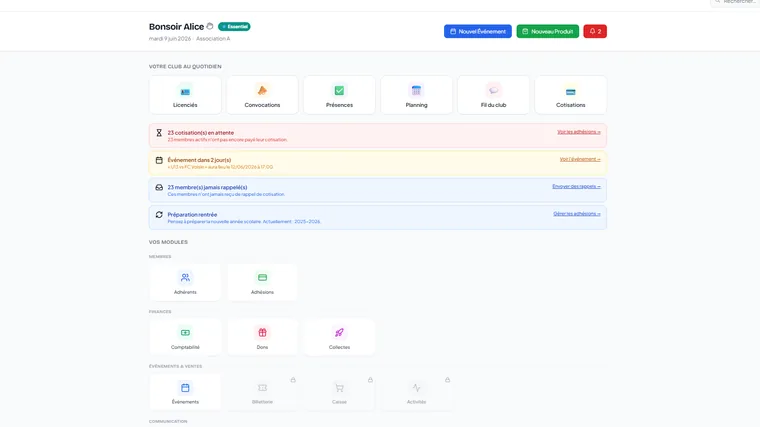Click the lock icon on Activités

447,380
